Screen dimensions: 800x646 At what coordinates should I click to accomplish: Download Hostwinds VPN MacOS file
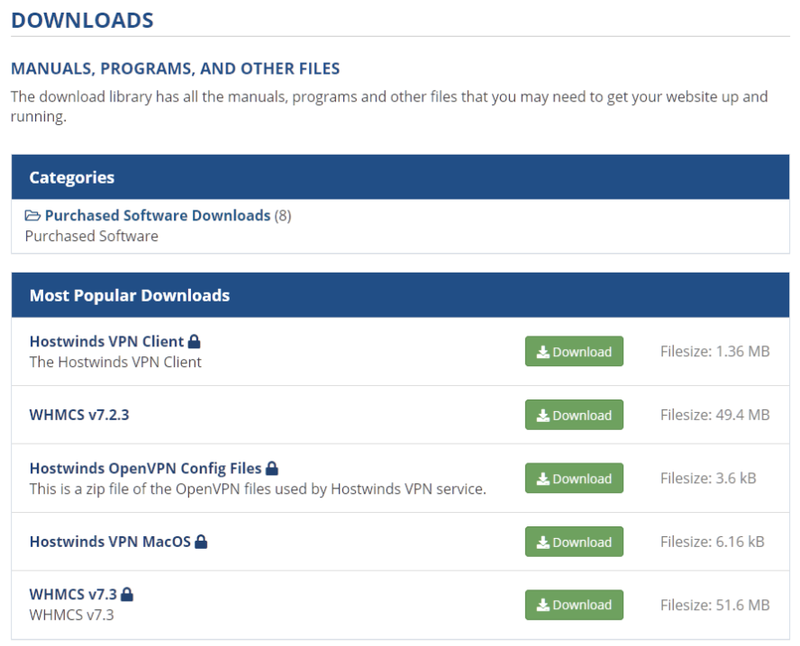point(574,541)
